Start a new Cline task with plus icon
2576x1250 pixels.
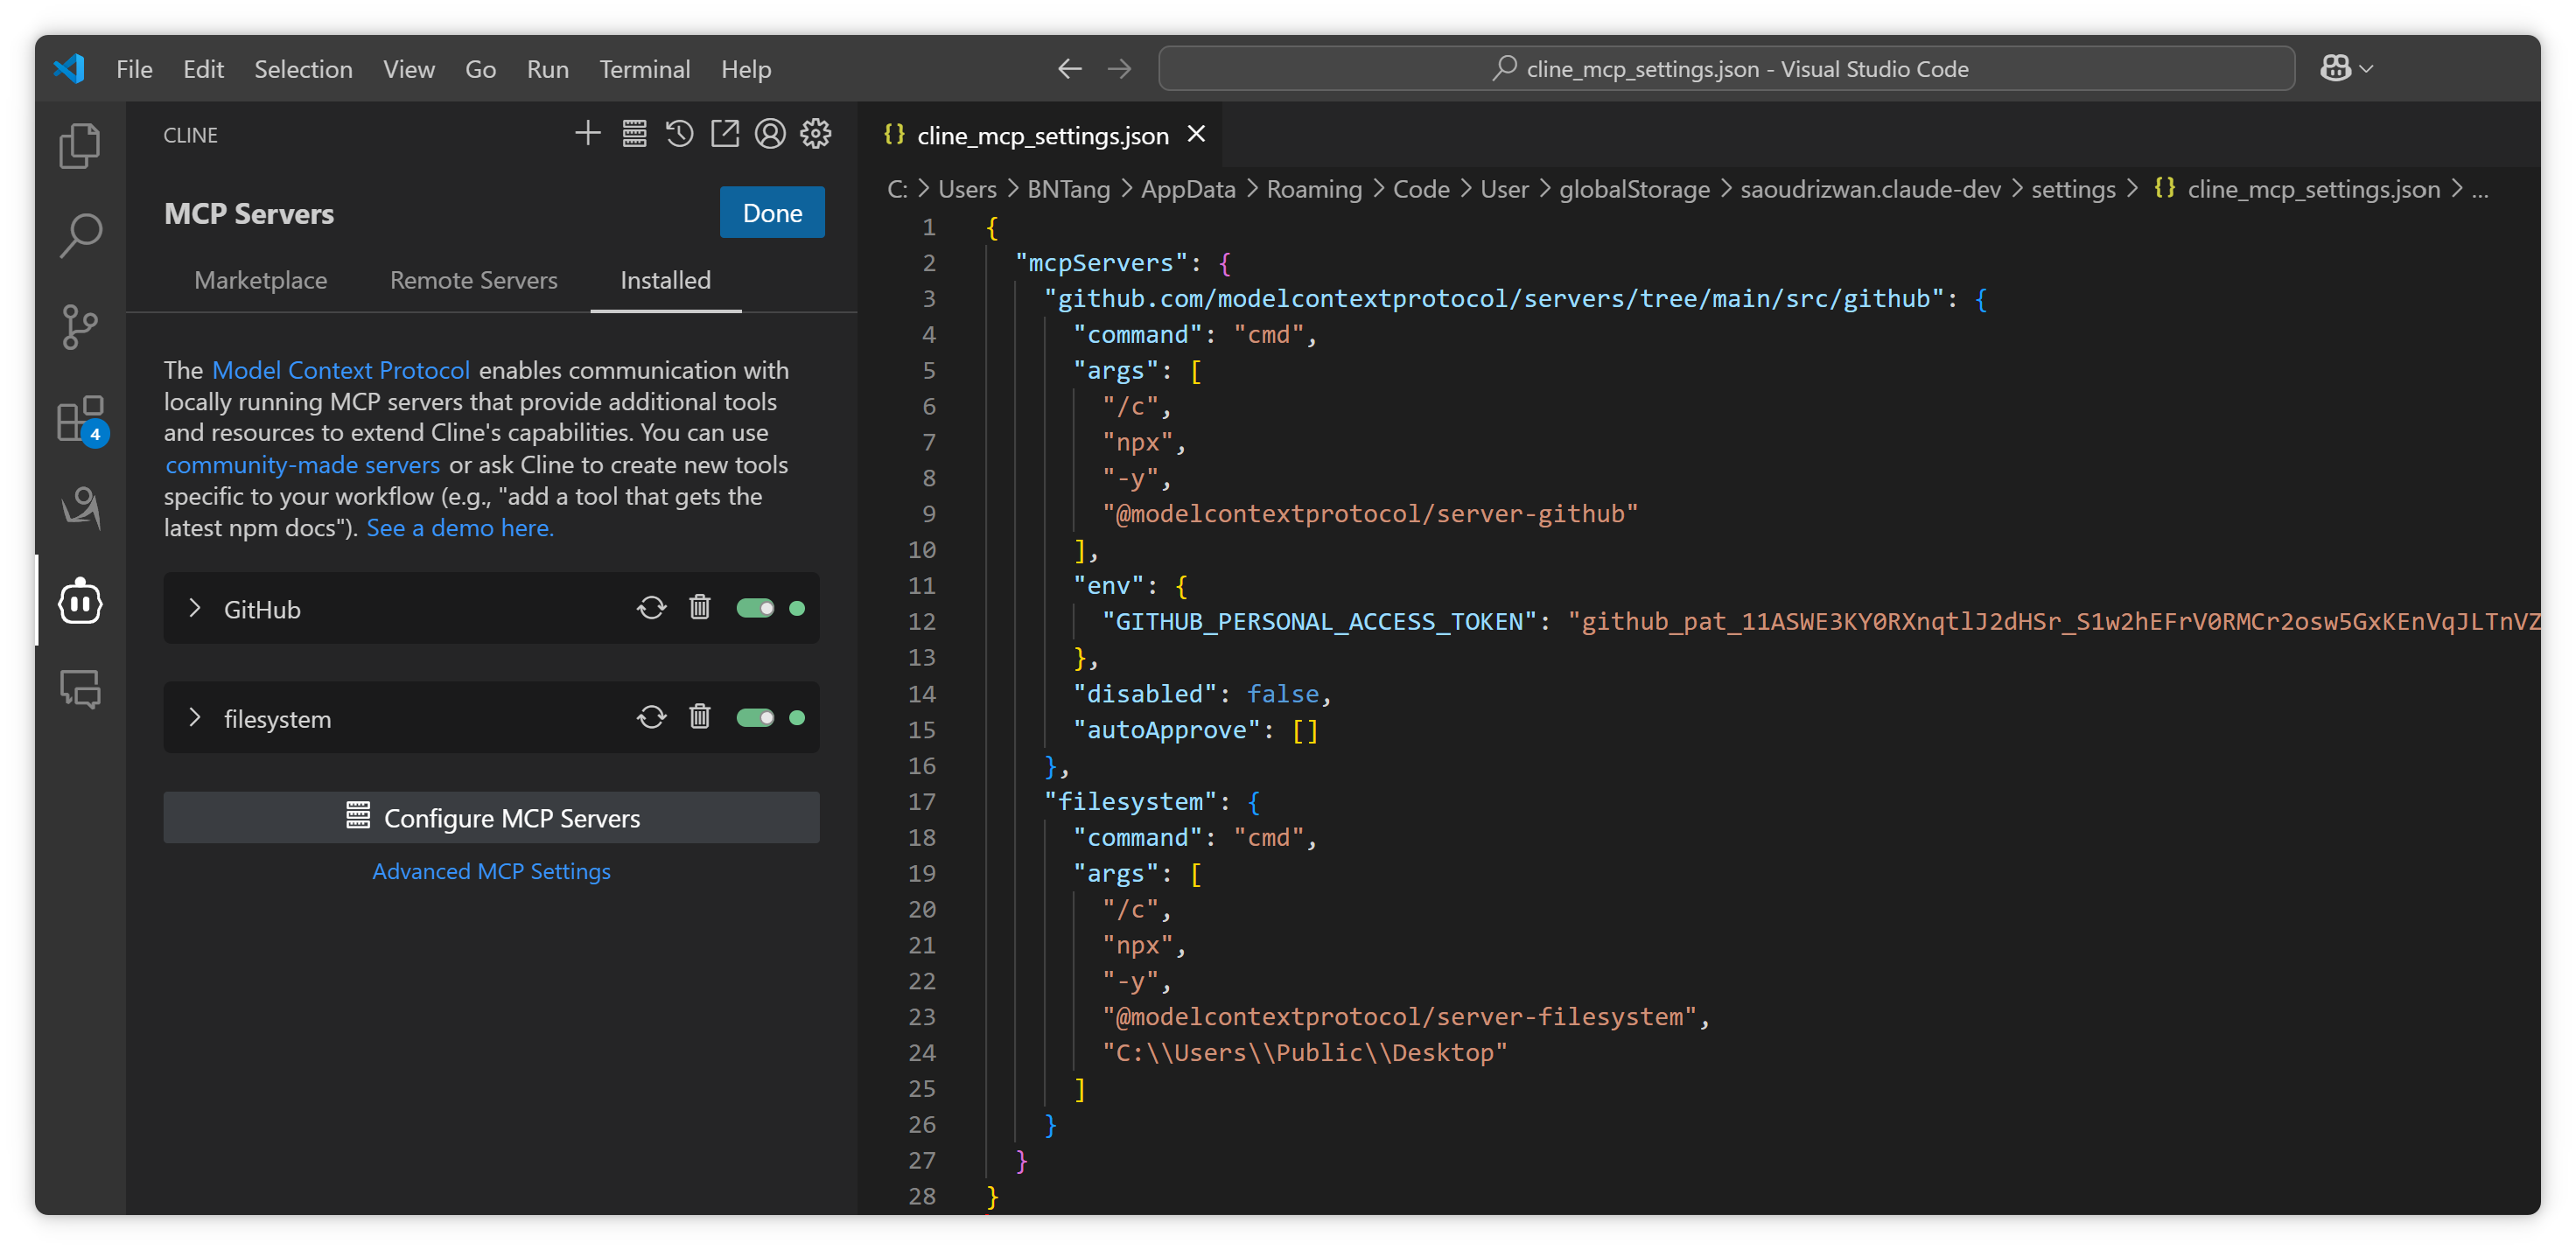tap(588, 134)
